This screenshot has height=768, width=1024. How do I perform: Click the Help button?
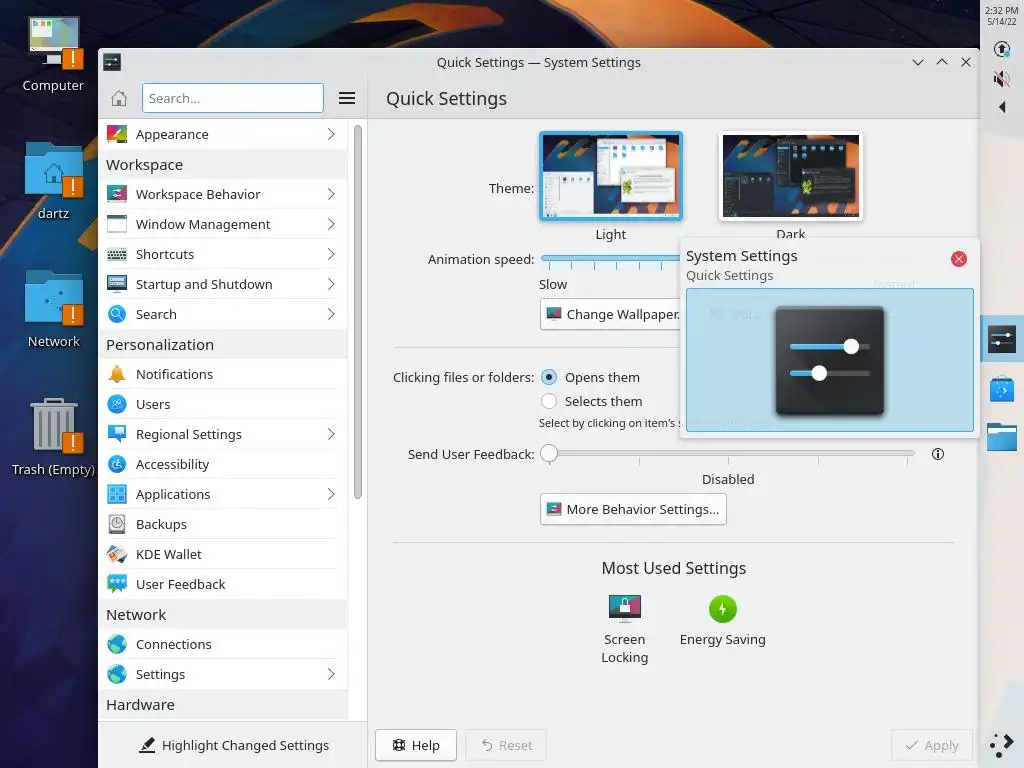click(415, 745)
